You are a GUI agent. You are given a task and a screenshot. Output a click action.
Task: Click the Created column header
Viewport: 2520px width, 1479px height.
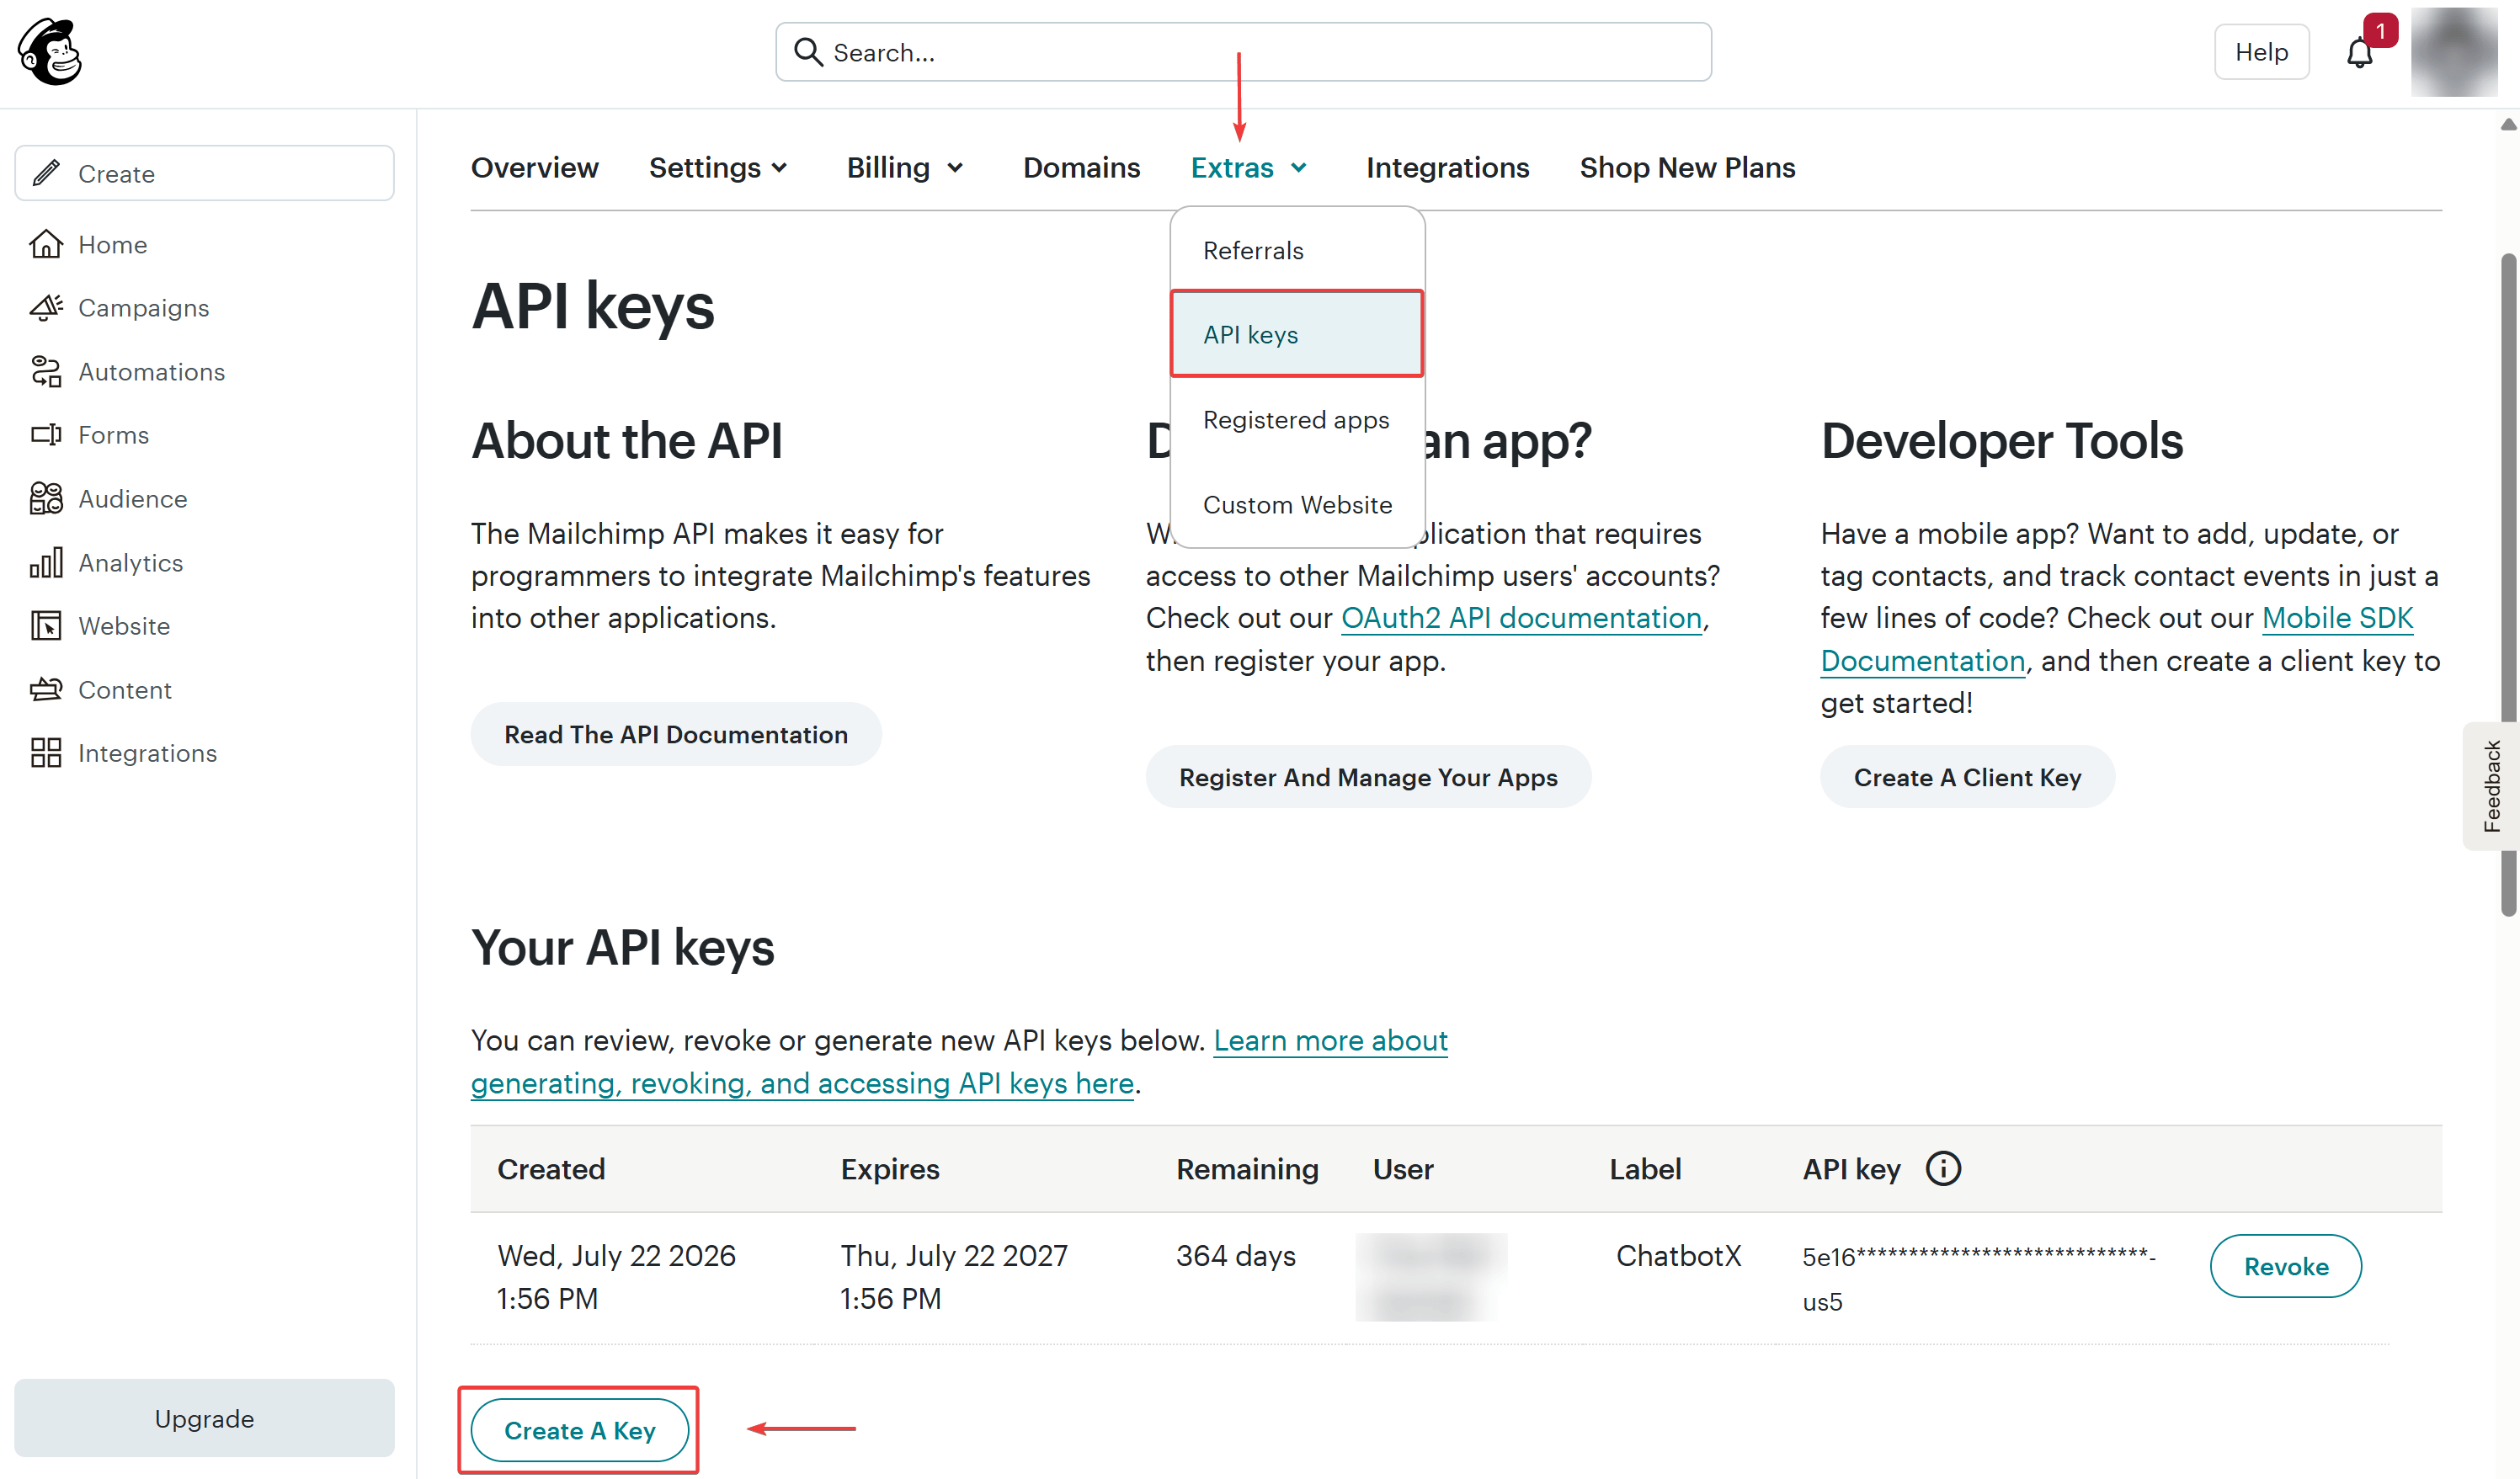click(x=551, y=1168)
